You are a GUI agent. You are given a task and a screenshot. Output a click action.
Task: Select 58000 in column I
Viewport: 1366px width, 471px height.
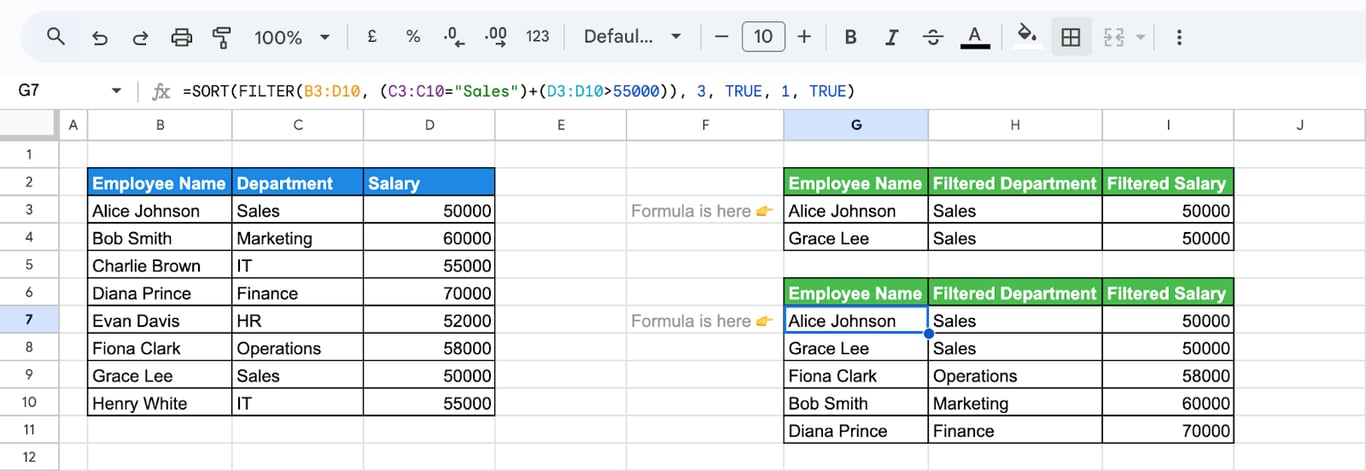(1168, 376)
